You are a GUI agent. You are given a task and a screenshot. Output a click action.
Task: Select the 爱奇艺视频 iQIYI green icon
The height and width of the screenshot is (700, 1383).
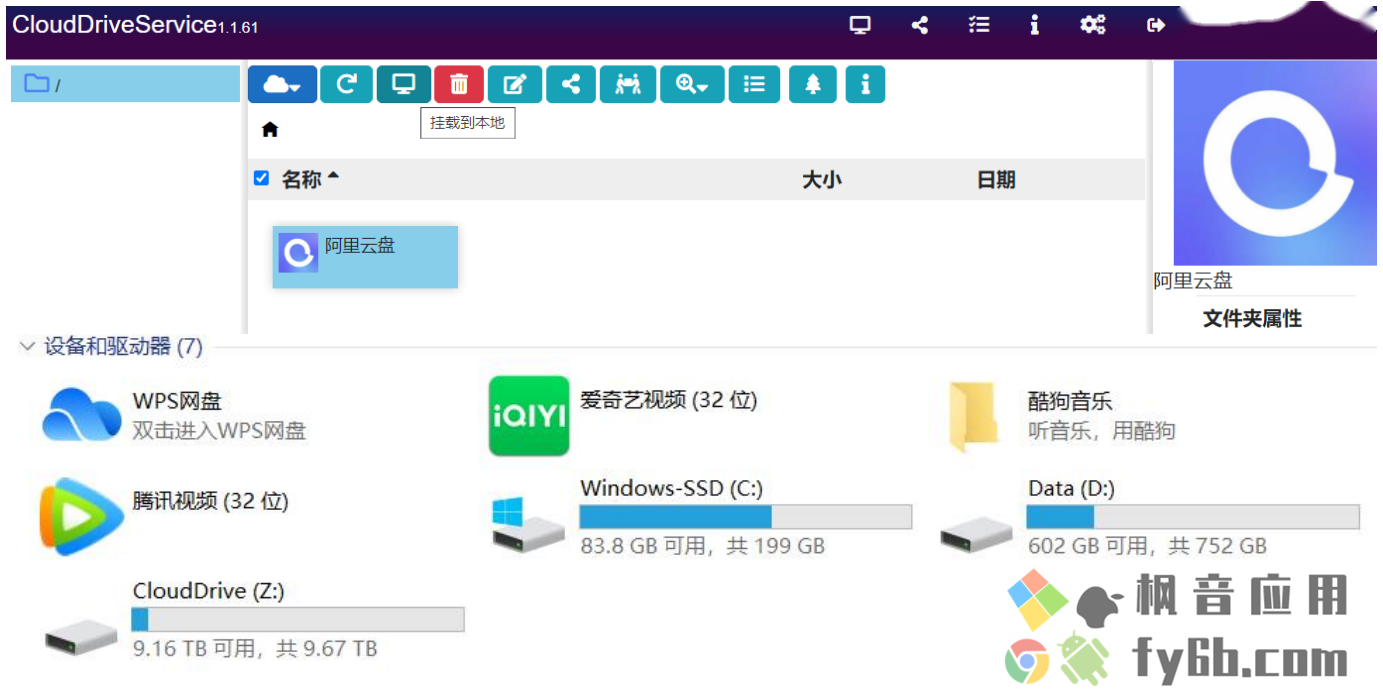(x=529, y=416)
